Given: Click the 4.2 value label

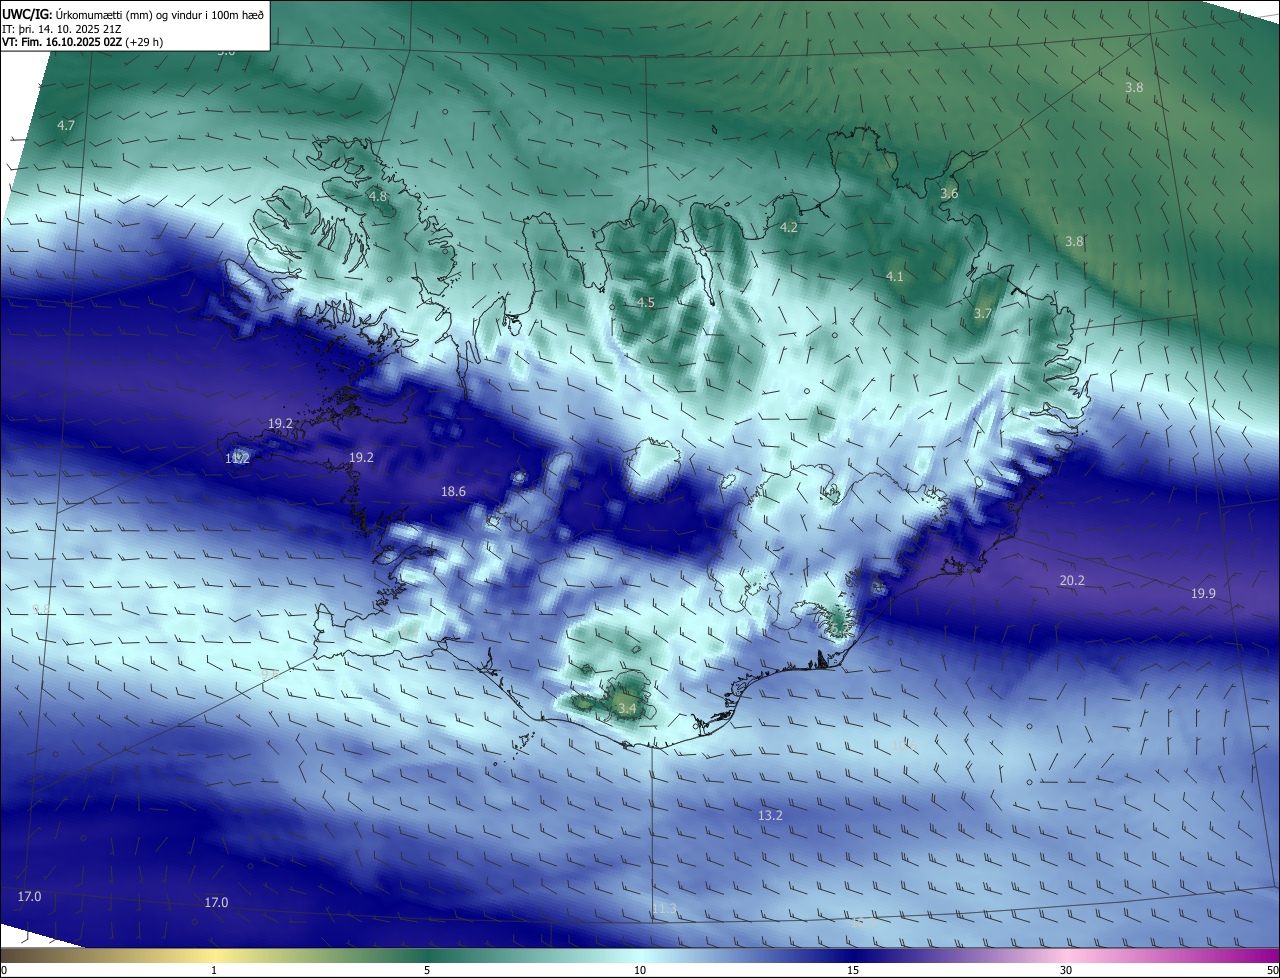Looking at the screenshot, I should point(789,227).
